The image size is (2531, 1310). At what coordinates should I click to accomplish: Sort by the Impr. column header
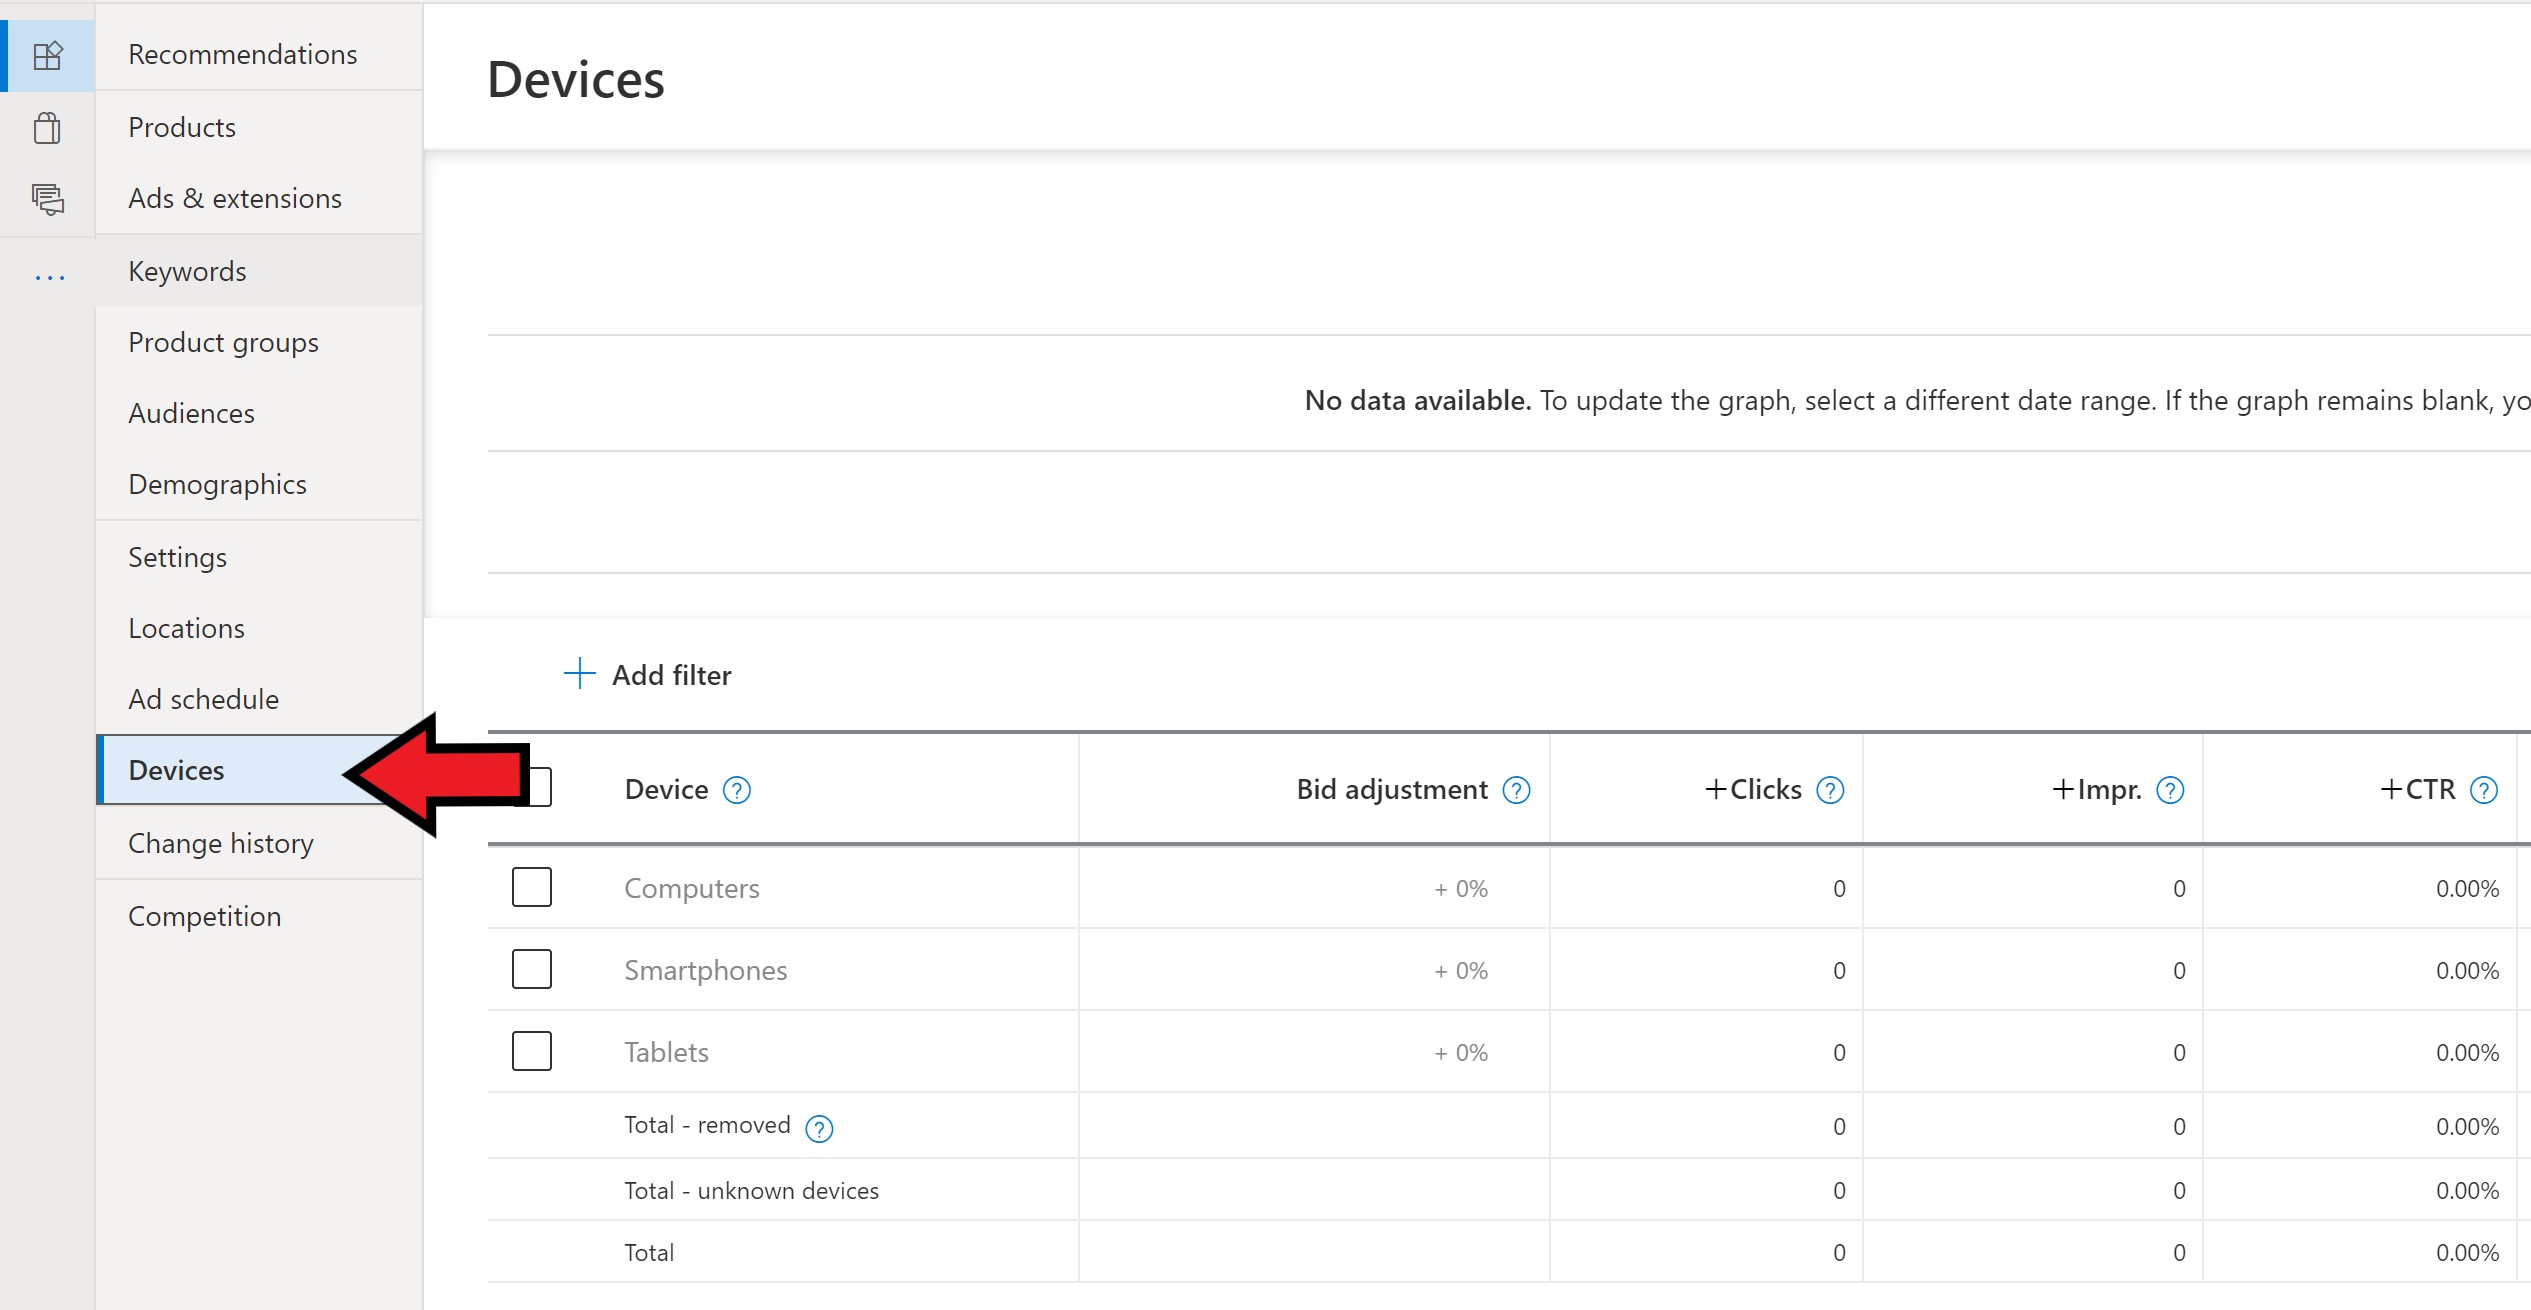tap(2097, 790)
